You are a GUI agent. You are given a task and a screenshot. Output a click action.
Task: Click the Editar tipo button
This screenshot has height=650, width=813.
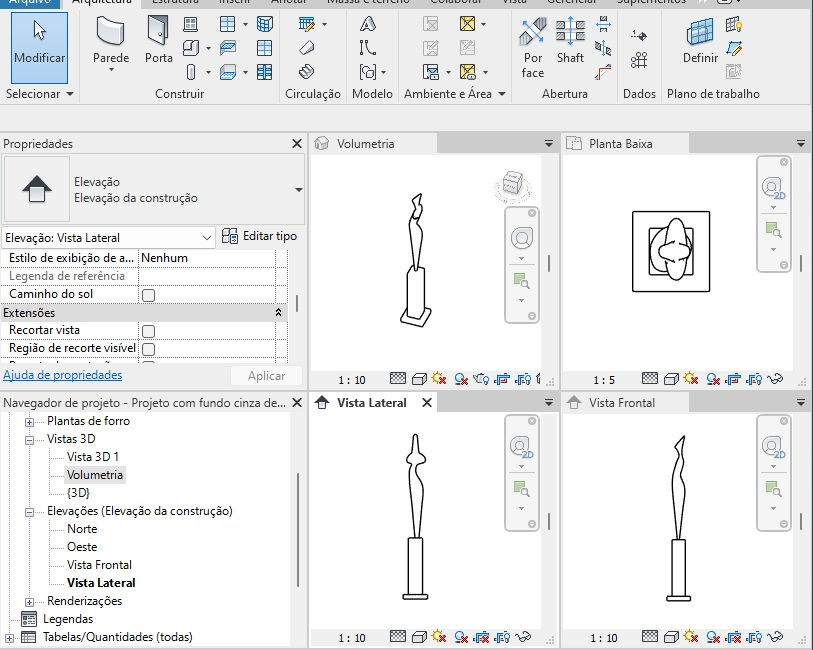click(259, 236)
